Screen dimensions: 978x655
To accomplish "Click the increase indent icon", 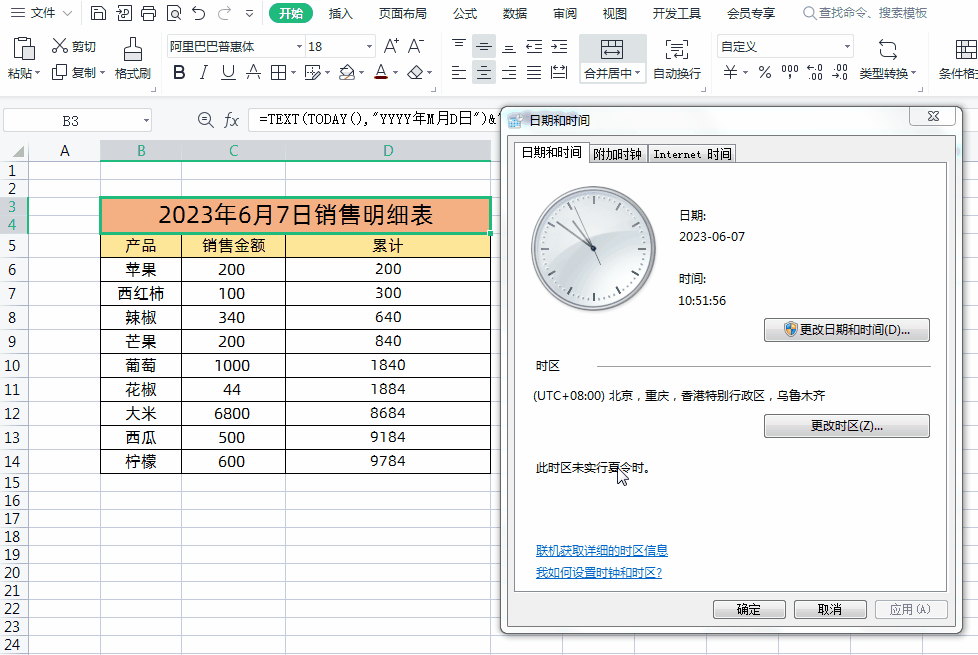I will [x=559, y=46].
